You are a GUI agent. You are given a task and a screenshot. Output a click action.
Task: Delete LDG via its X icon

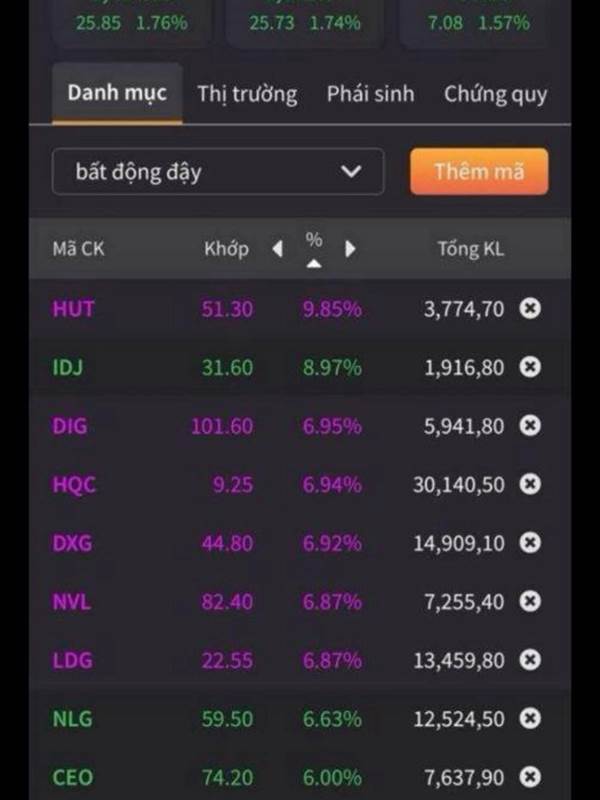click(x=530, y=660)
